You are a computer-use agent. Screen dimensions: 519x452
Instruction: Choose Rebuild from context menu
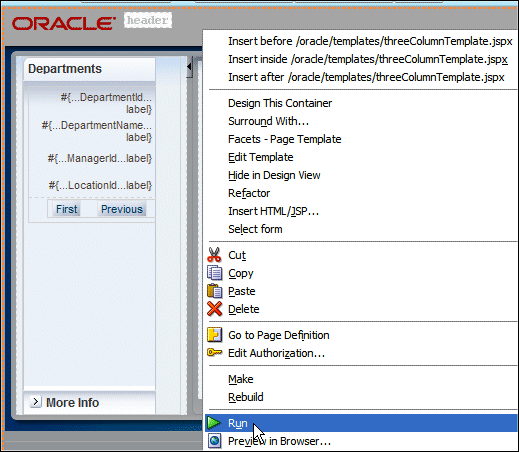coord(246,397)
